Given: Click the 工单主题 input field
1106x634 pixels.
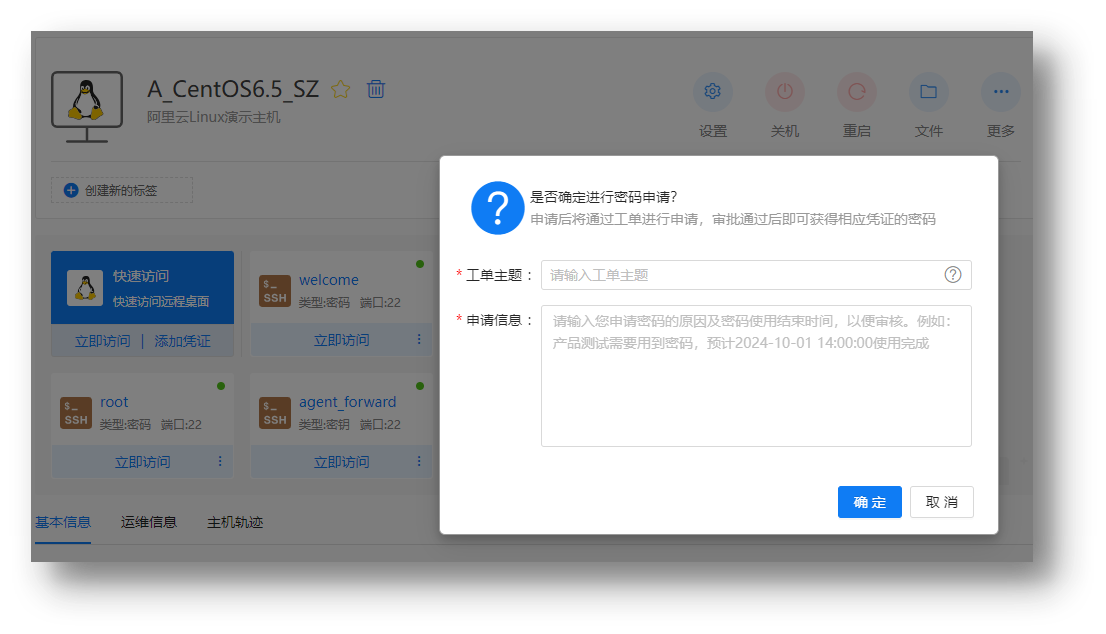Looking at the screenshot, I should pyautogui.click(x=740, y=275).
